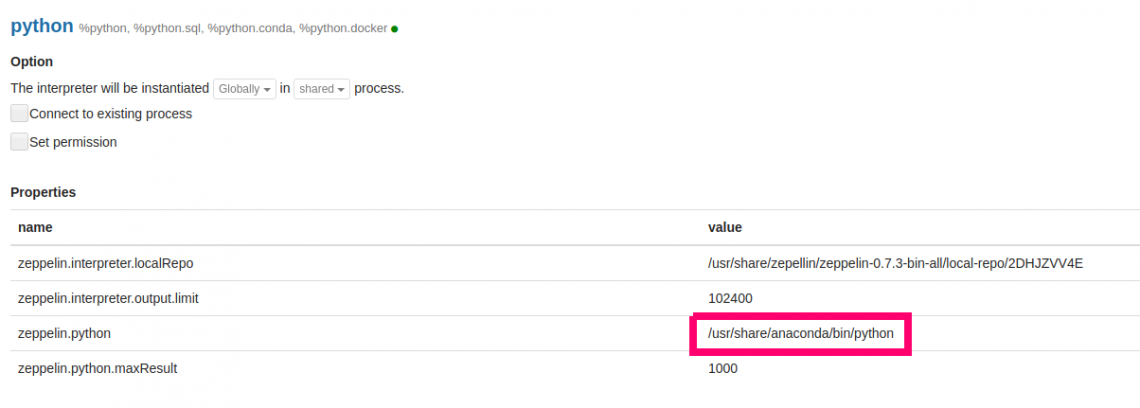The image size is (1140, 408).
Task: Click the %python.docker interpreter name text
Action: (343, 29)
